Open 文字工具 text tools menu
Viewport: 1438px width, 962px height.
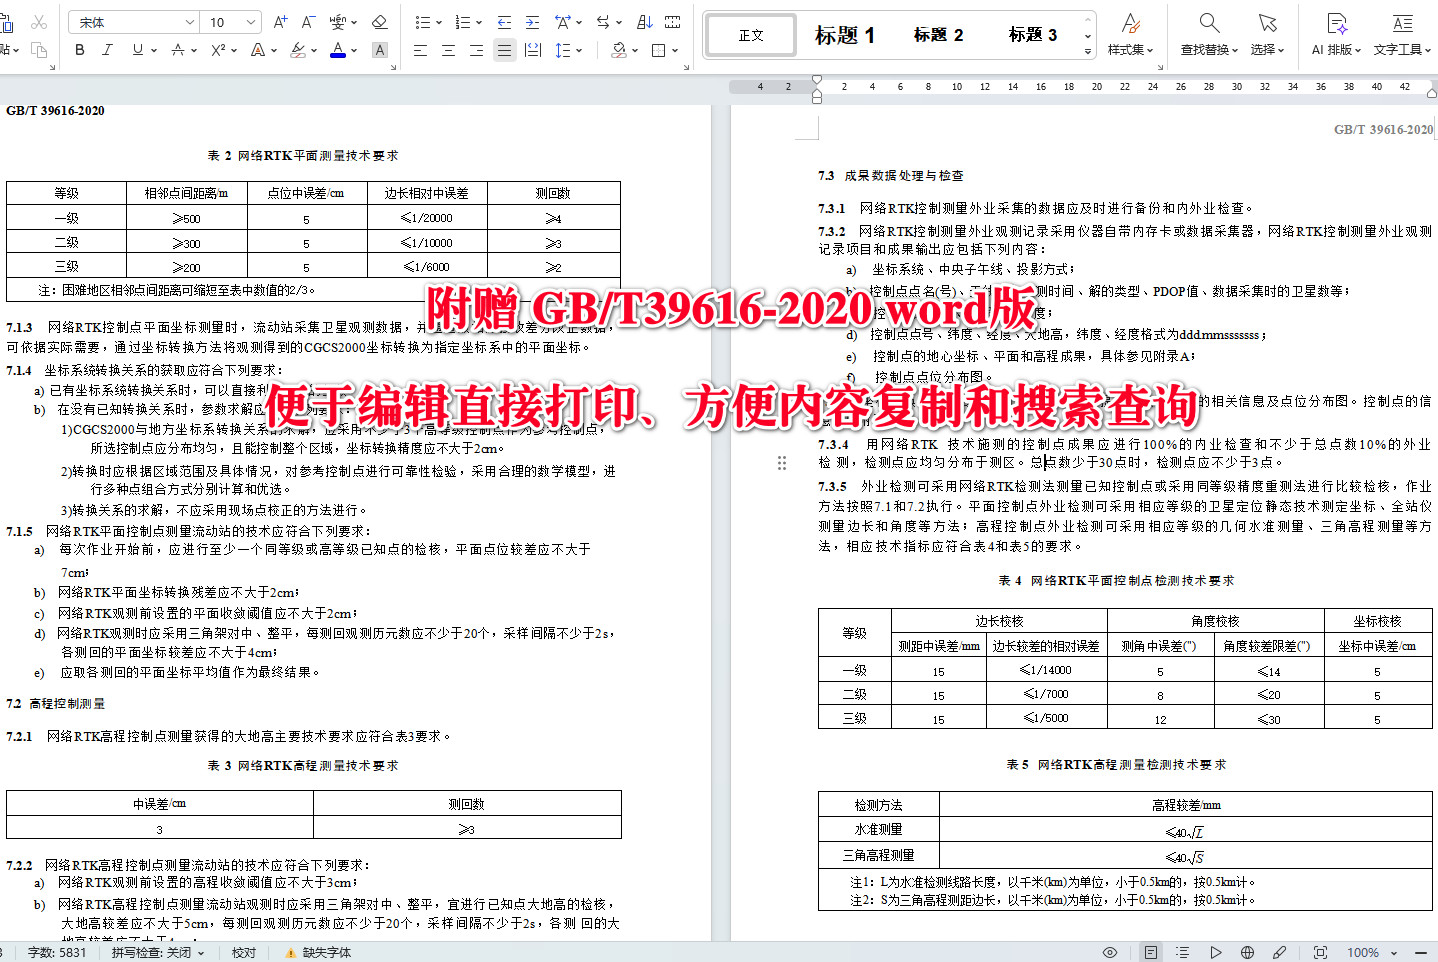click(x=1402, y=34)
